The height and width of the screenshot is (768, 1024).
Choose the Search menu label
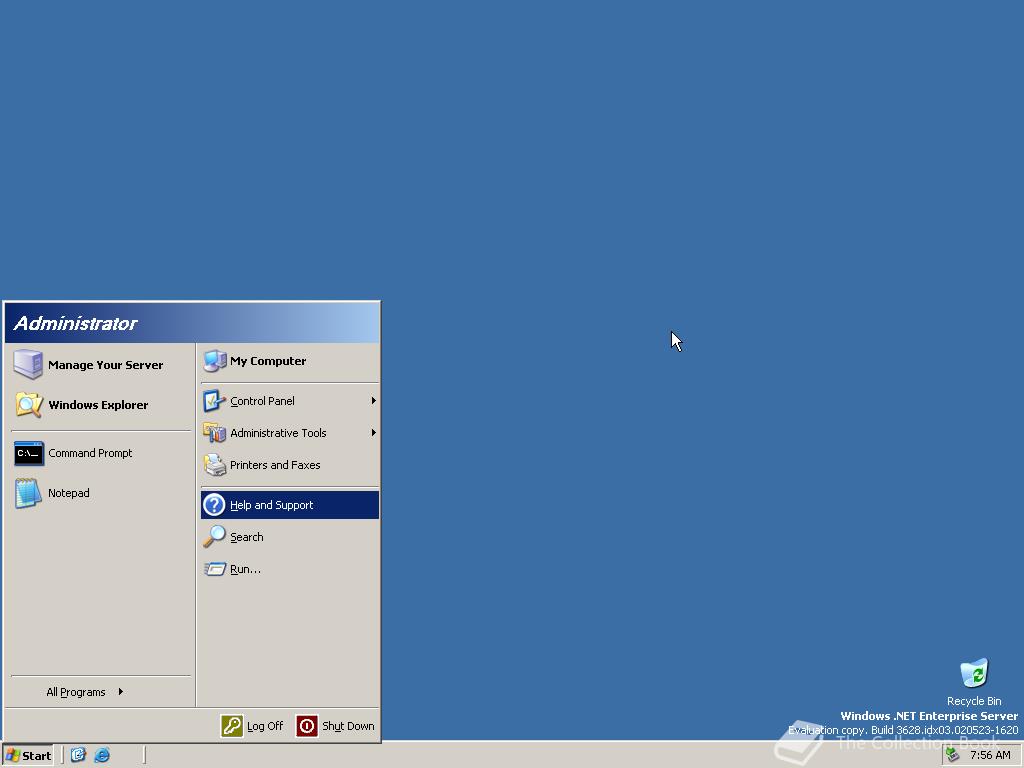click(247, 537)
